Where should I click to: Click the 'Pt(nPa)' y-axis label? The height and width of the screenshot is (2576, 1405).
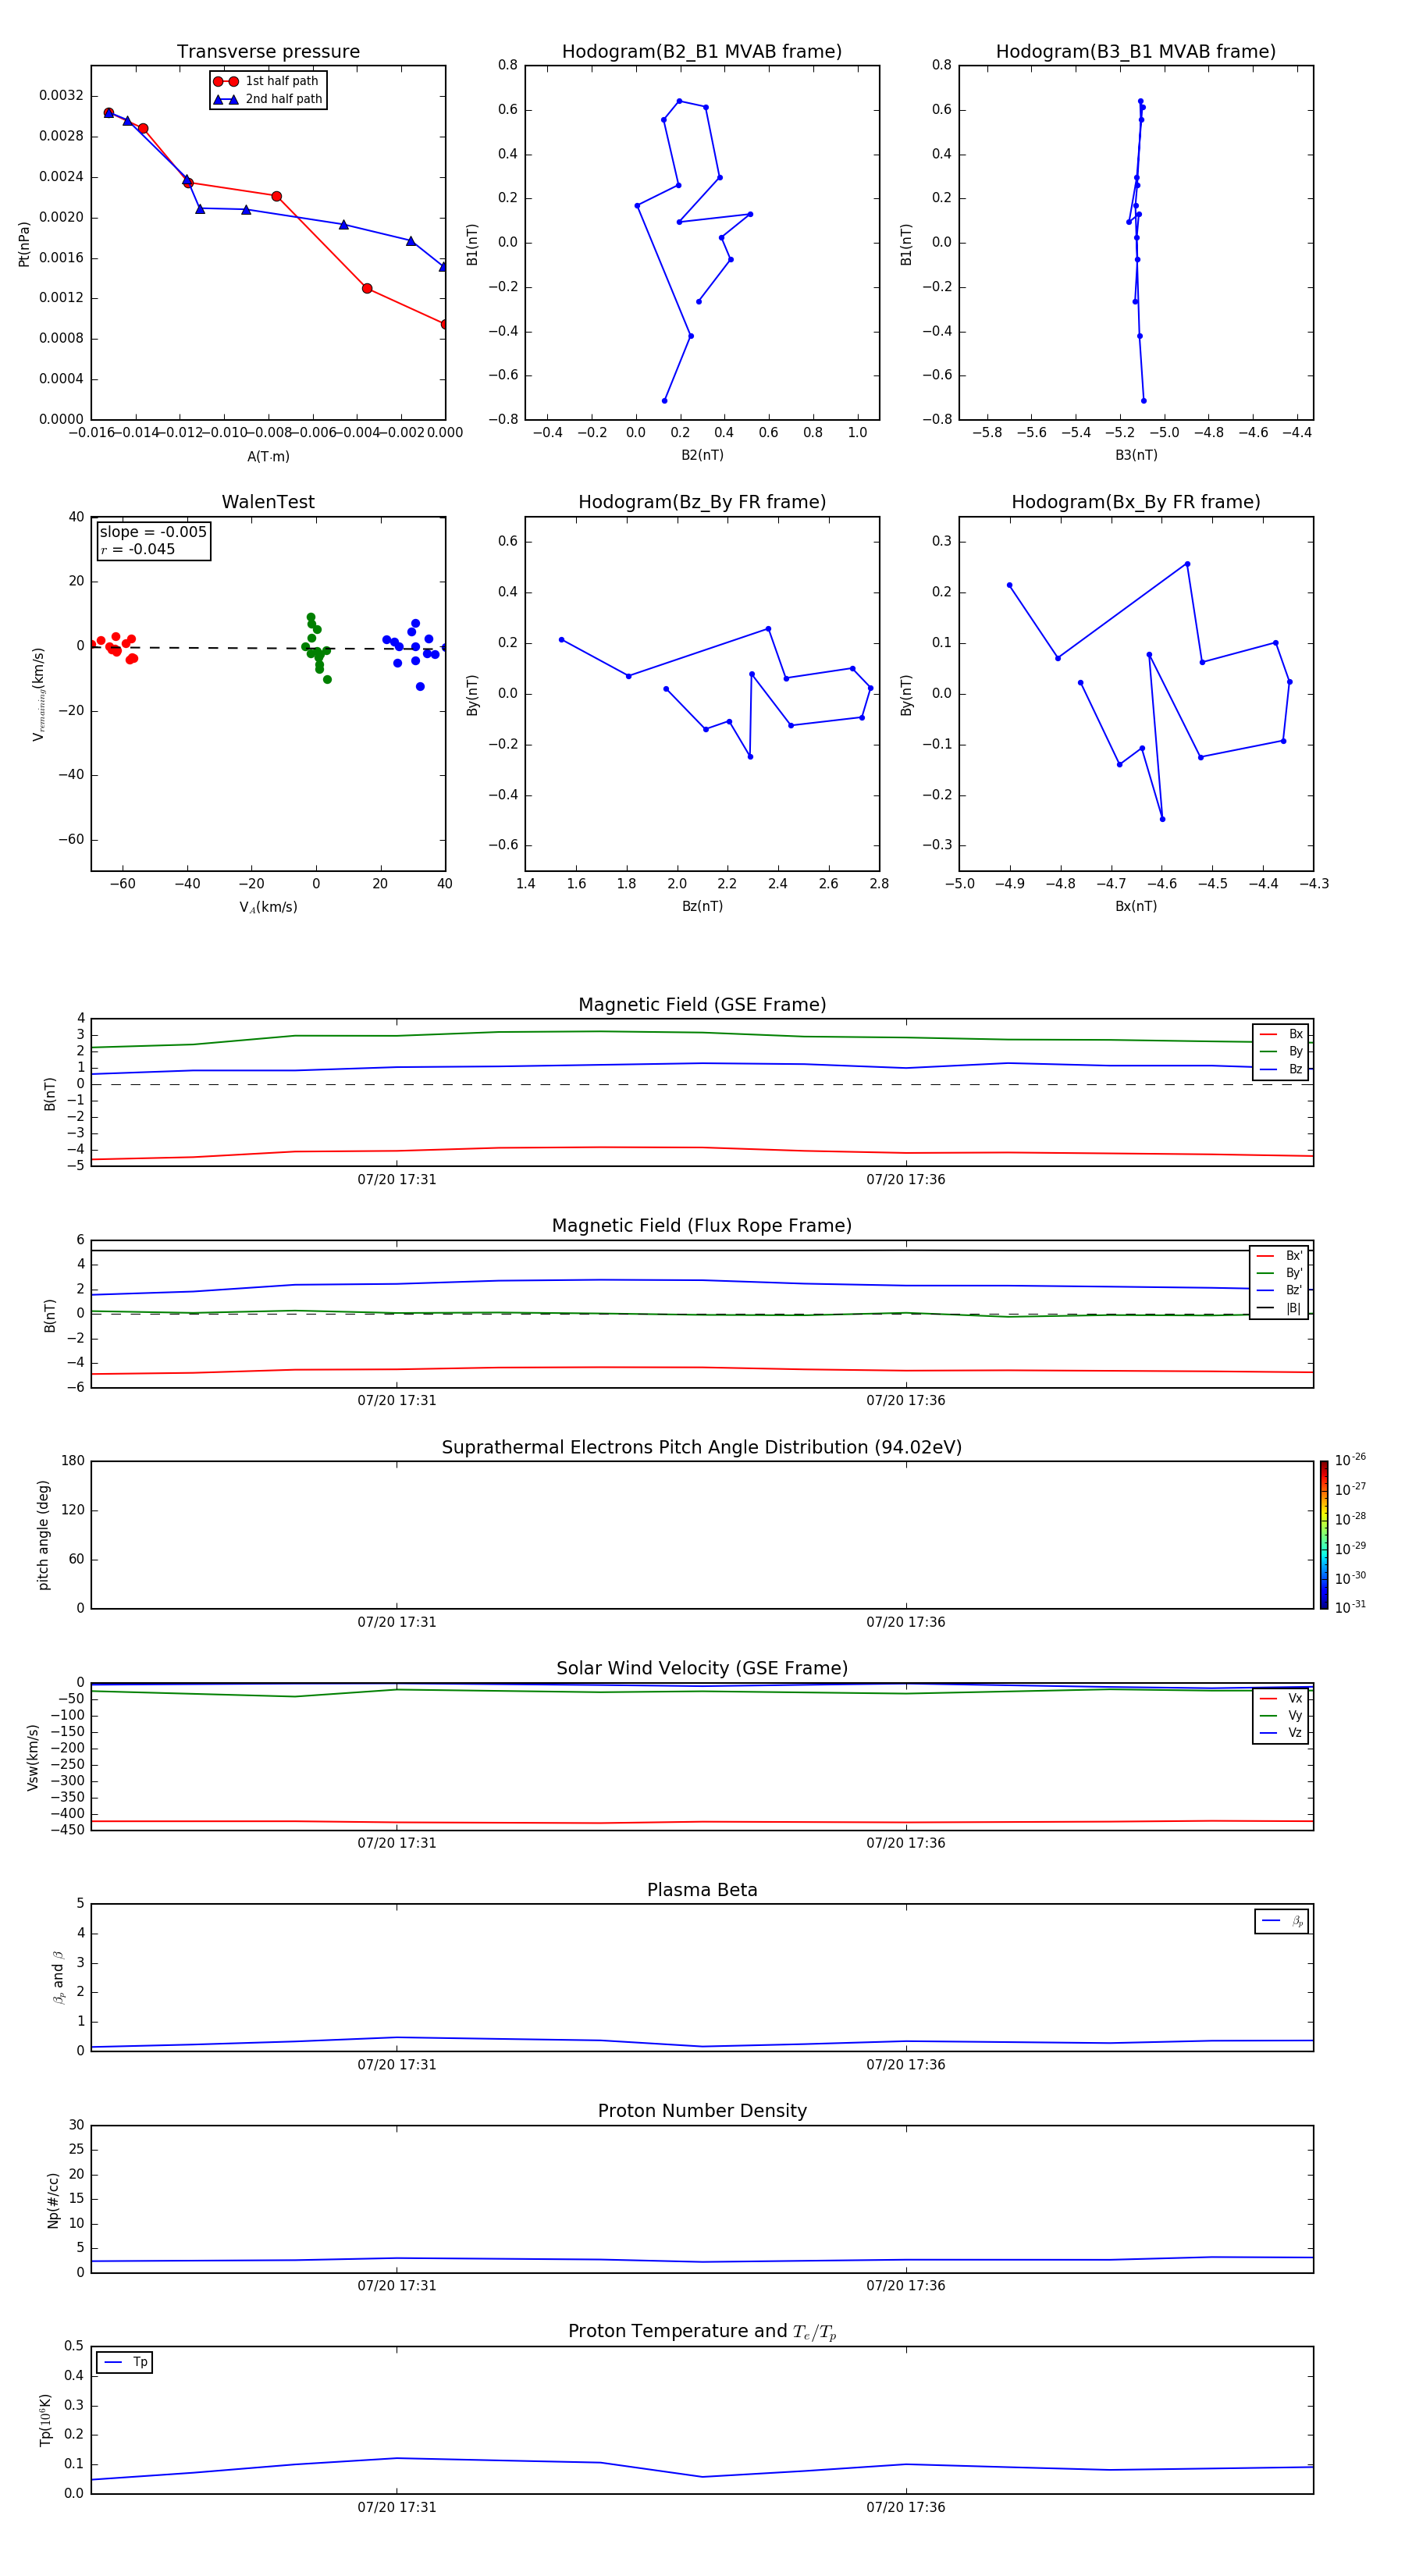24,244
